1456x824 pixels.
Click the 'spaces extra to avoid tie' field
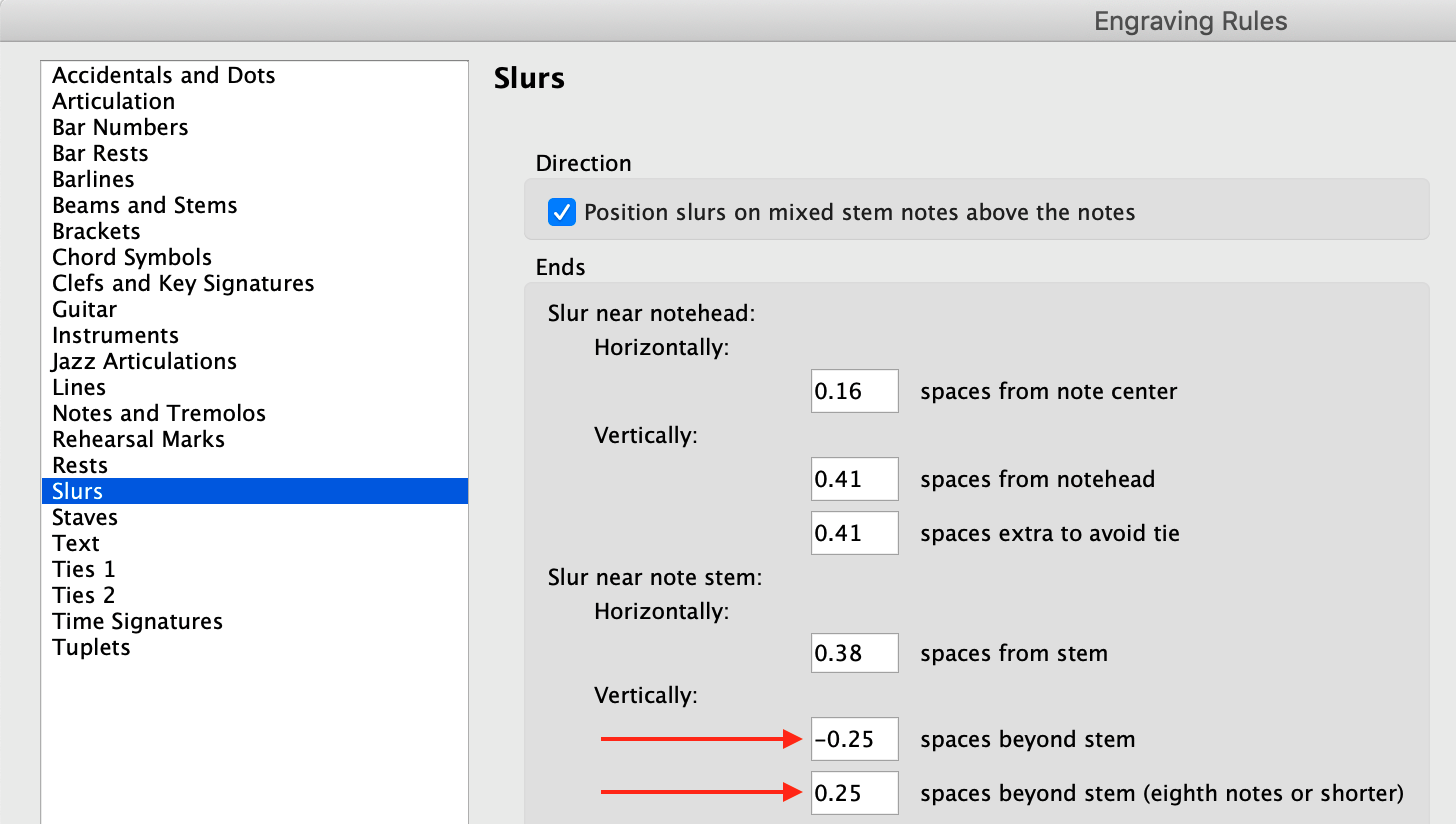855,533
